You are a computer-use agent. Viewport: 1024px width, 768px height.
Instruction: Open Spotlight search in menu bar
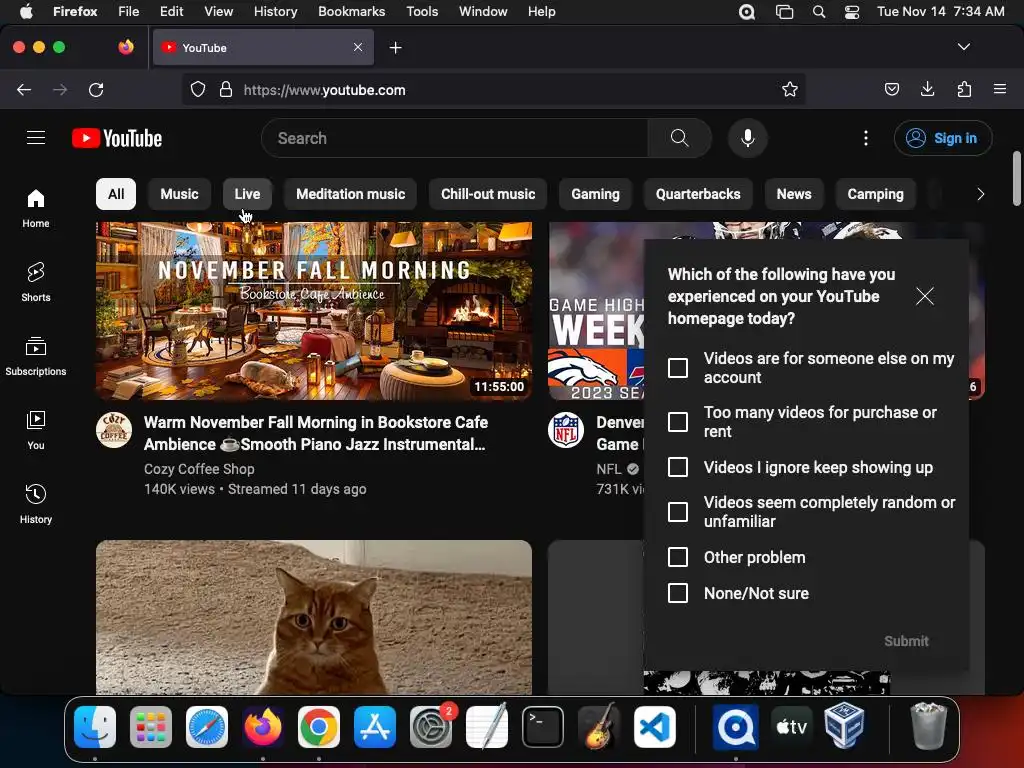coord(818,12)
